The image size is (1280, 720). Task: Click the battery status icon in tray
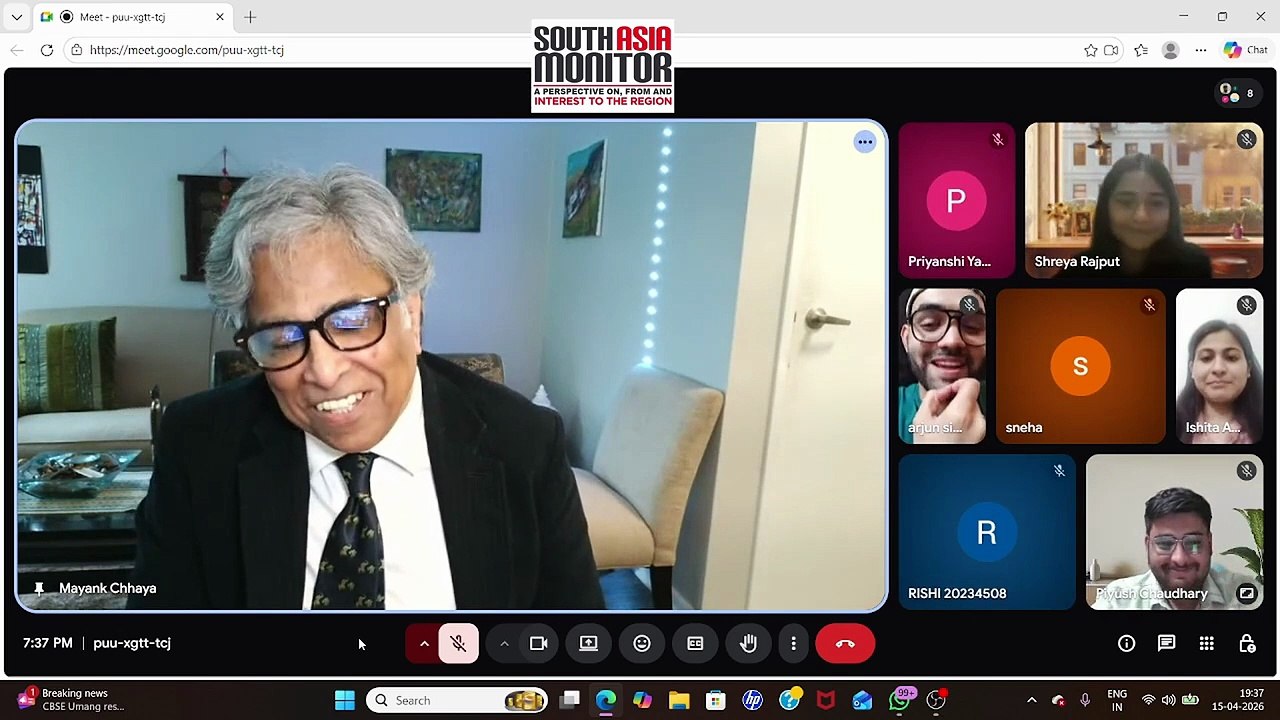[x=1190, y=701]
